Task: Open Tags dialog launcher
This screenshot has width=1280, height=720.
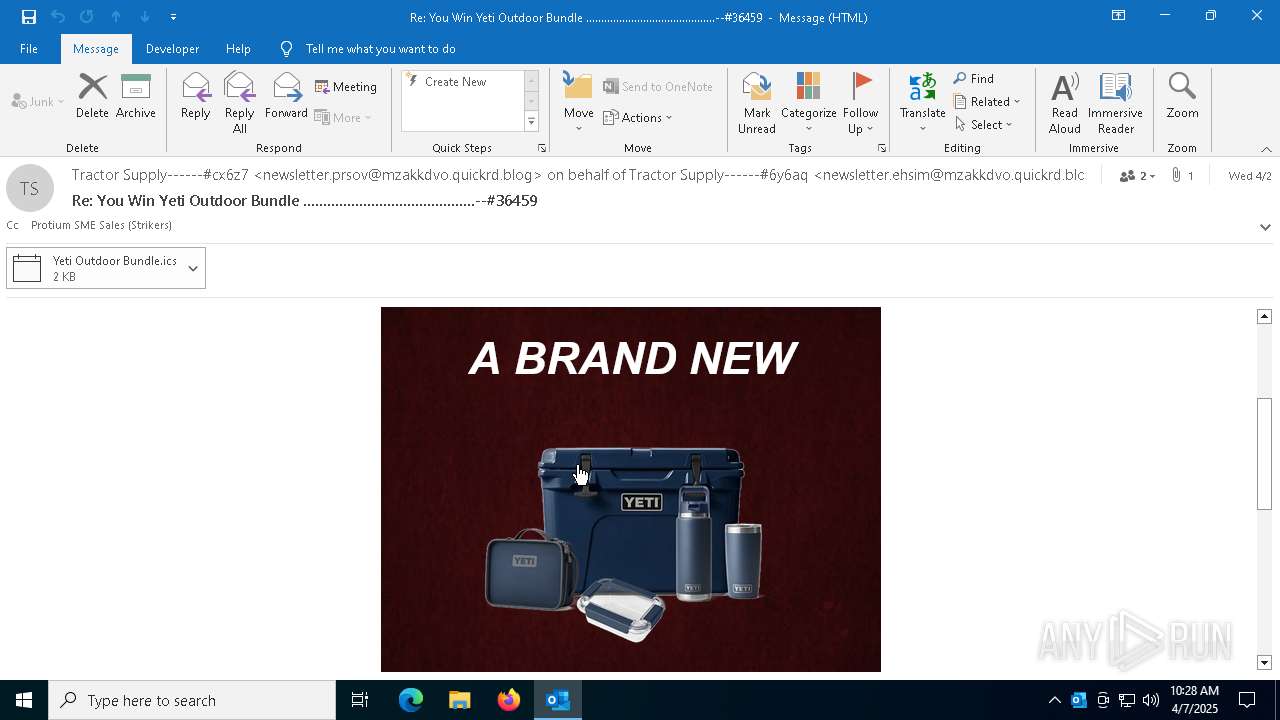Action: coord(882,148)
